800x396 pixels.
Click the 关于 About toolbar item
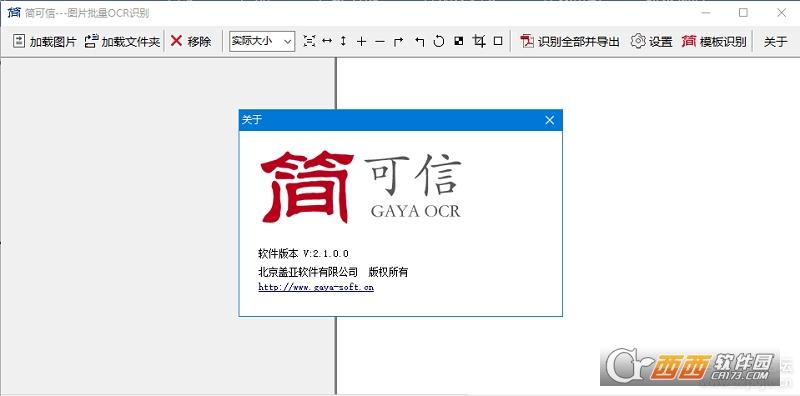click(776, 41)
